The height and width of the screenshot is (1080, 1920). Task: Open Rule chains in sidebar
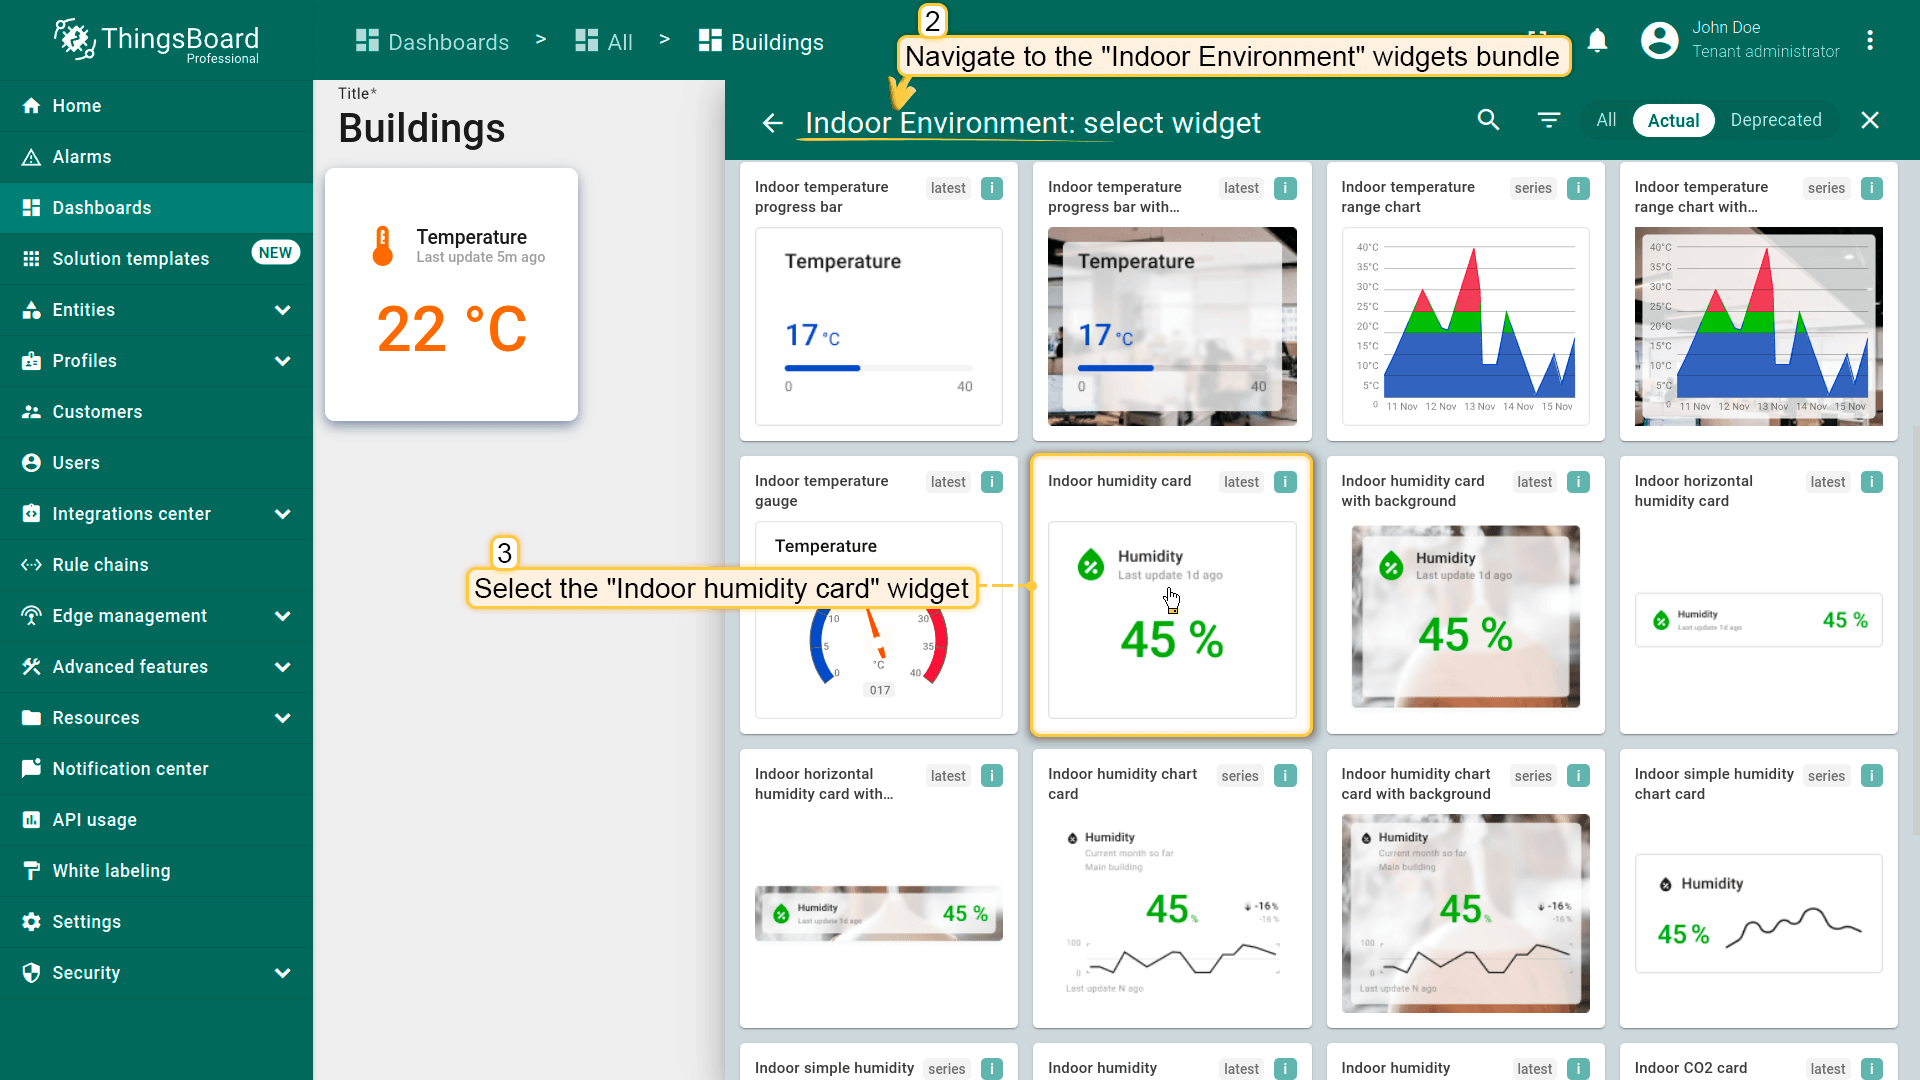100,565
